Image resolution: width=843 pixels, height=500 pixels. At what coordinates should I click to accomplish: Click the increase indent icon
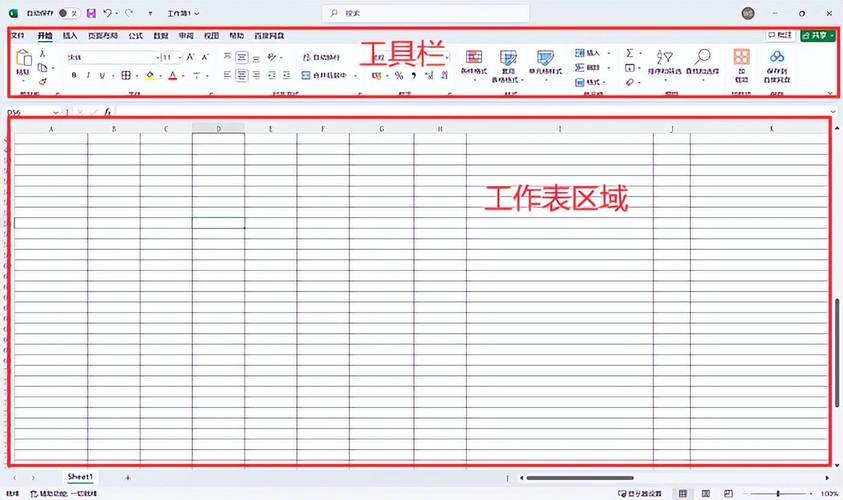[x=287, y=75]
